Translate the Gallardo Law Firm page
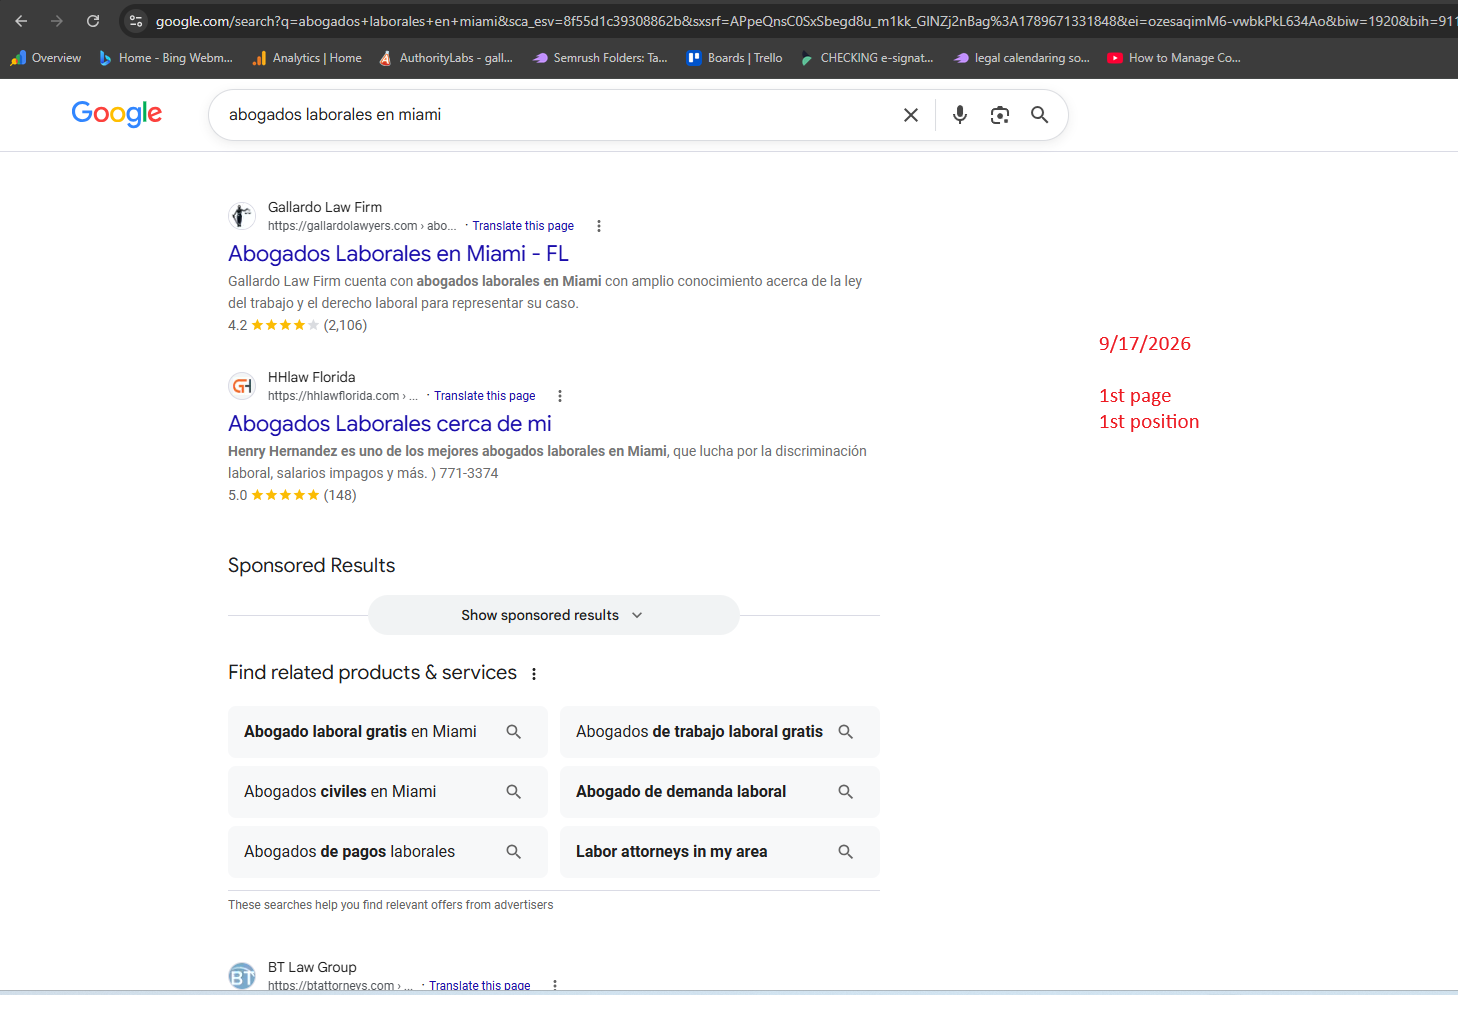Image resolution: width=1458 pixels, height=1030 pixels. click(523, 226)
